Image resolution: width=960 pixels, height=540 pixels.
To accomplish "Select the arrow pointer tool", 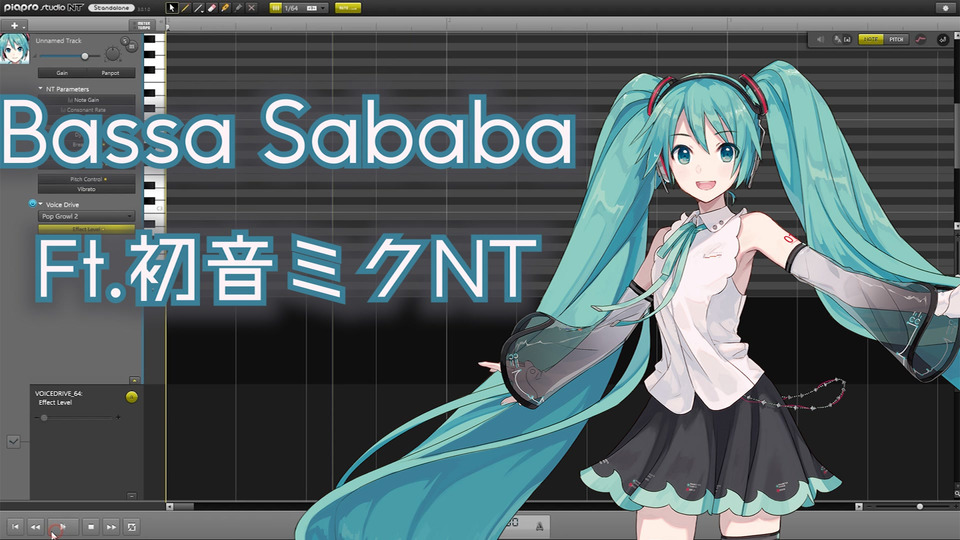I will pyautogui.click(x=171, y=8).
